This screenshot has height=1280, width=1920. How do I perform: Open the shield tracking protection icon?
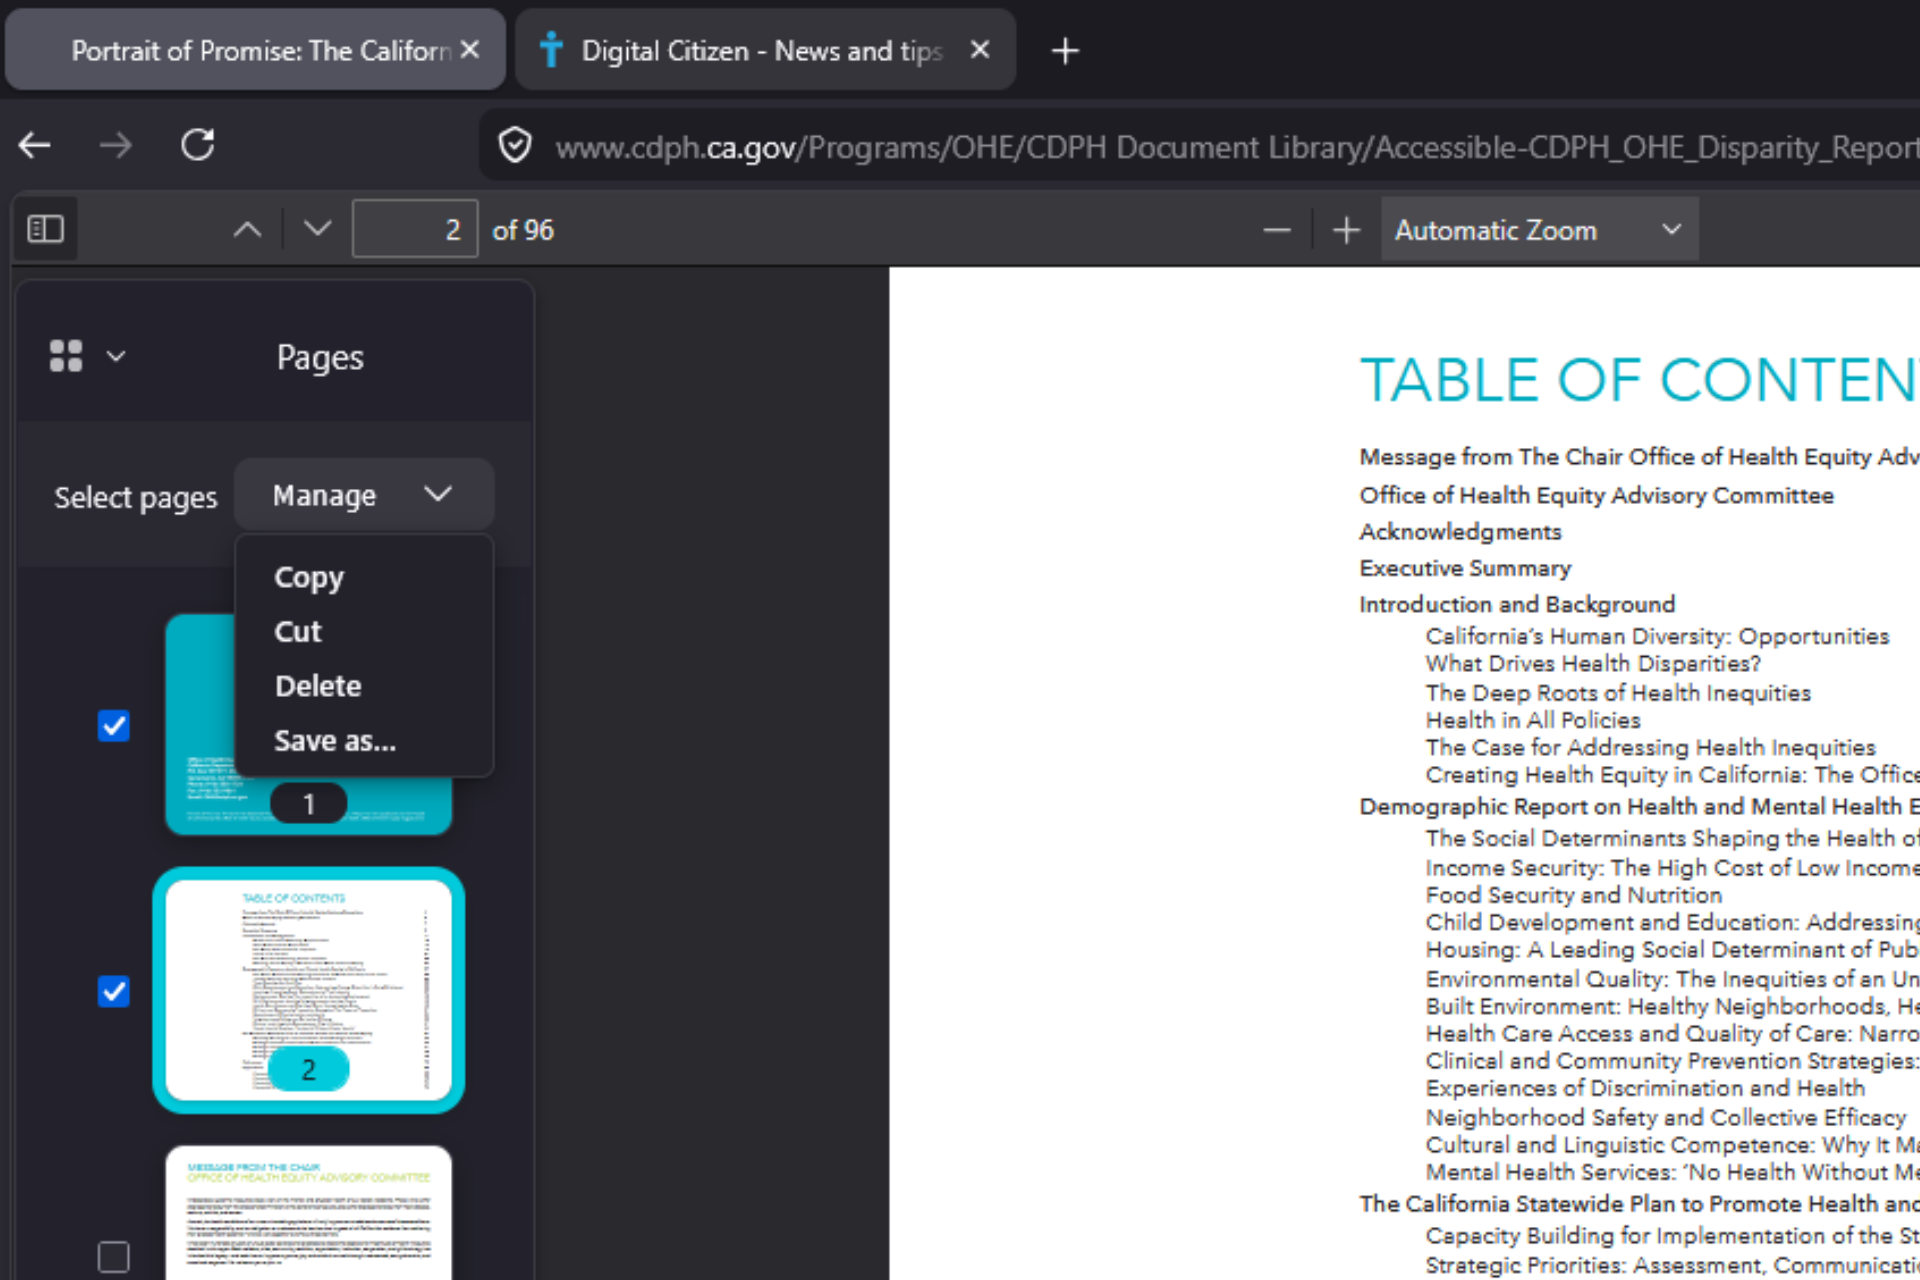pos(515,146)
